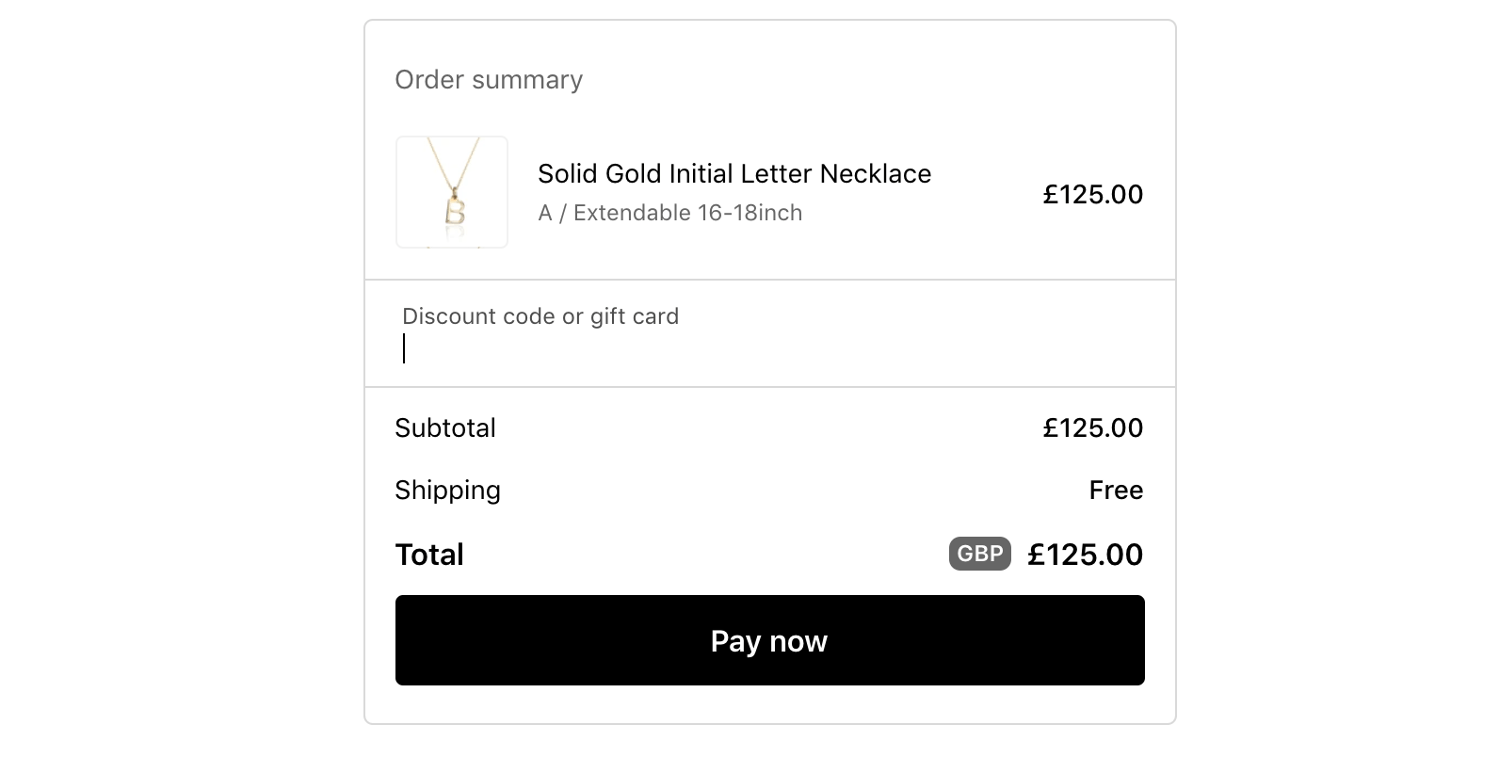This screenshot has height=757, width=1500.
Task: Click the A / Extendable 16-18inch variant text
Action: pos(670,212)
